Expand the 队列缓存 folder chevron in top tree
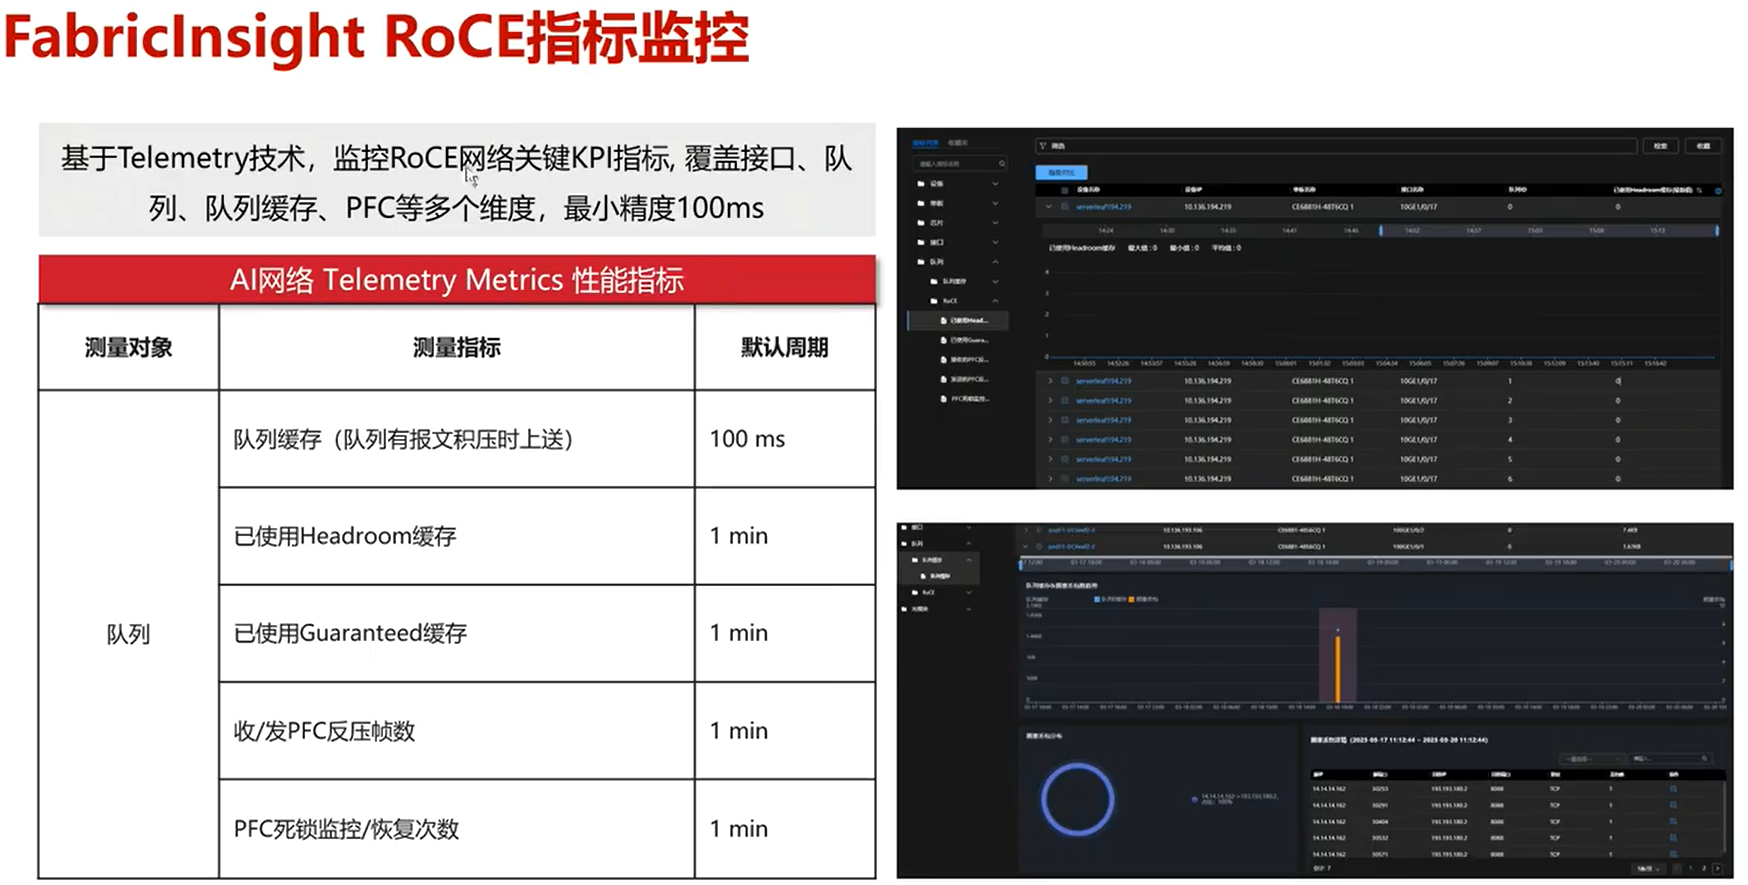The image size is (1748, 885). (x=995, y=281)
